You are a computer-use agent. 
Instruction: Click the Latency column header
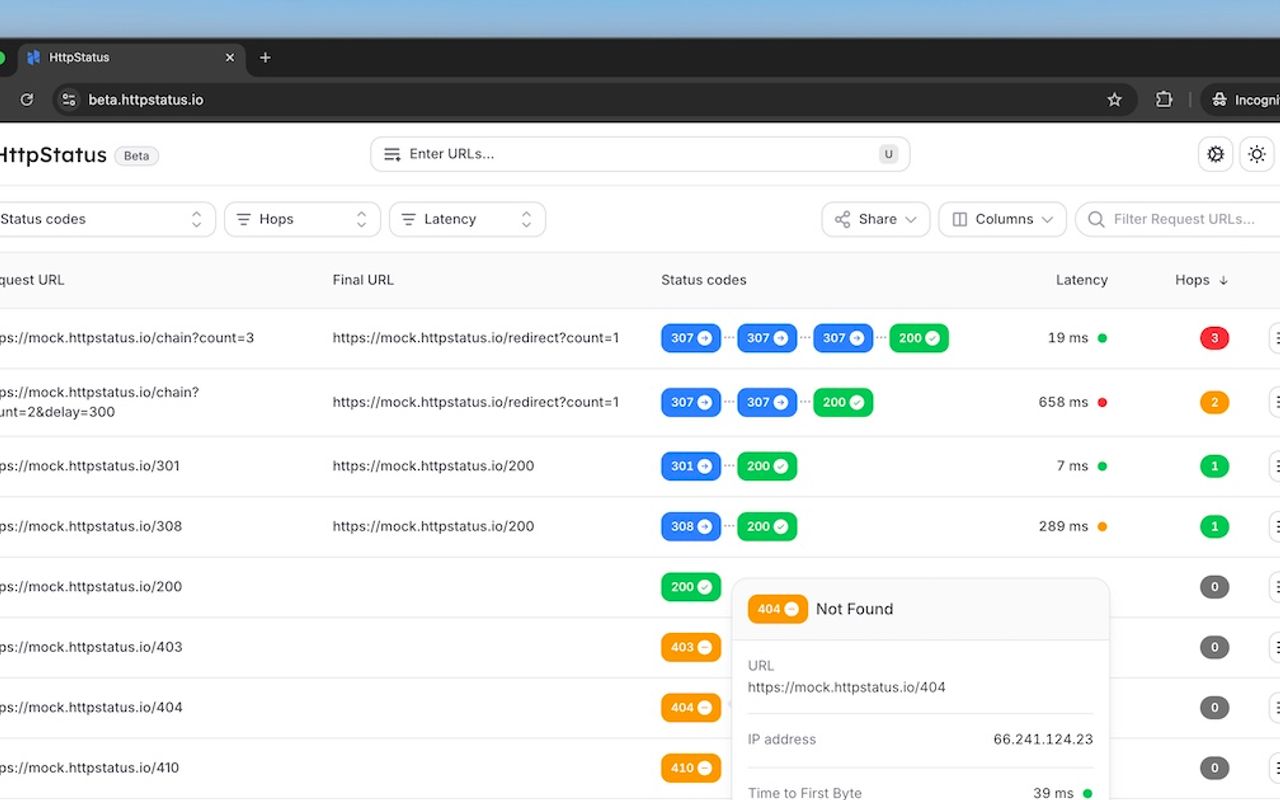click(1081, 280)
